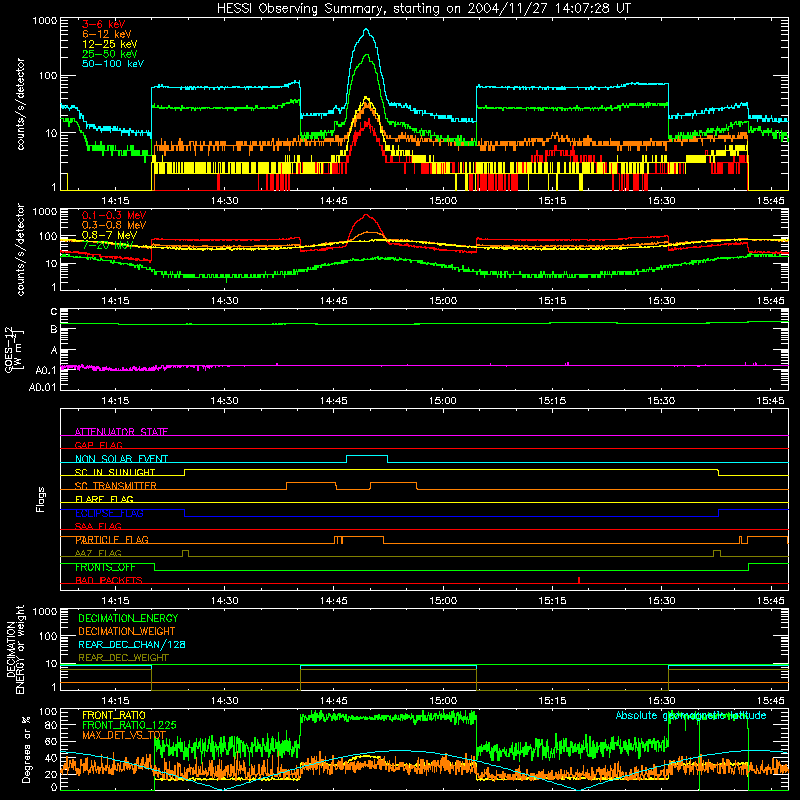The width and height of the screenshot is (800, 800).
Task: Click the counts/s/detector title of MeV panel
Action: click(x=20, y=249)
